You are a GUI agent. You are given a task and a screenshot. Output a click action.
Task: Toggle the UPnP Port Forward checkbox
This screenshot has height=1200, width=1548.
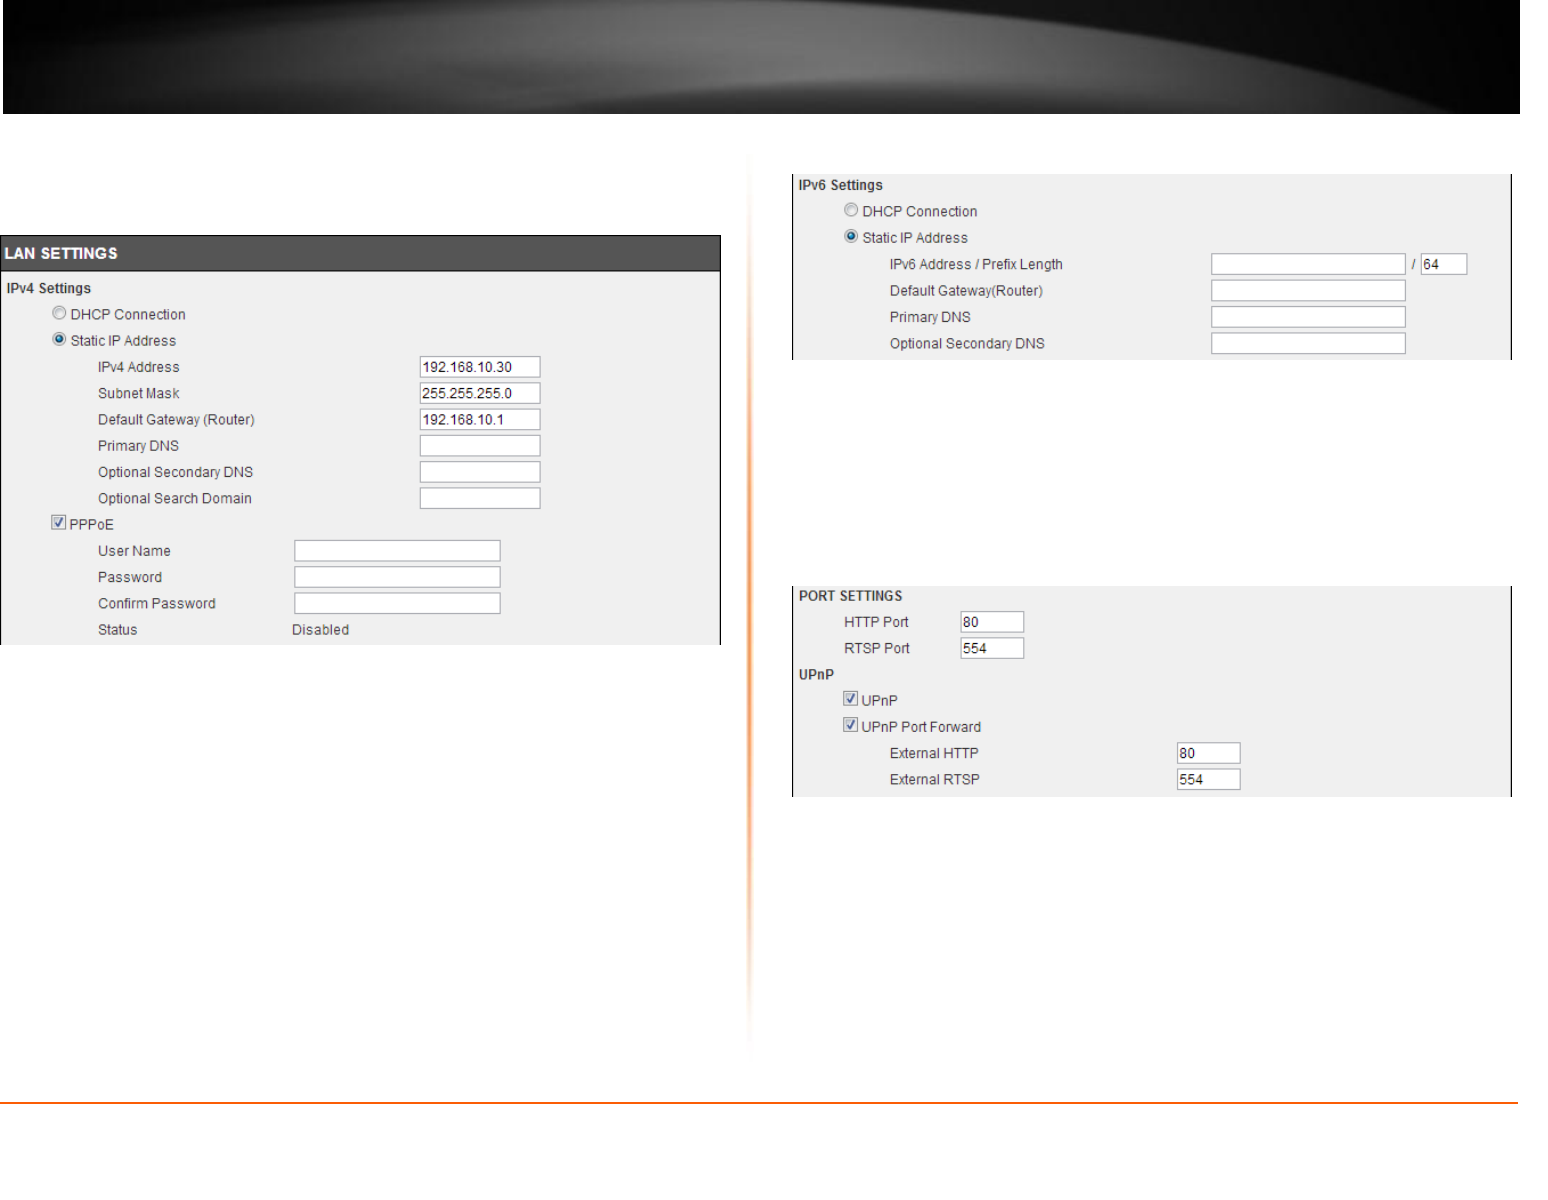(x=850, y=726)
